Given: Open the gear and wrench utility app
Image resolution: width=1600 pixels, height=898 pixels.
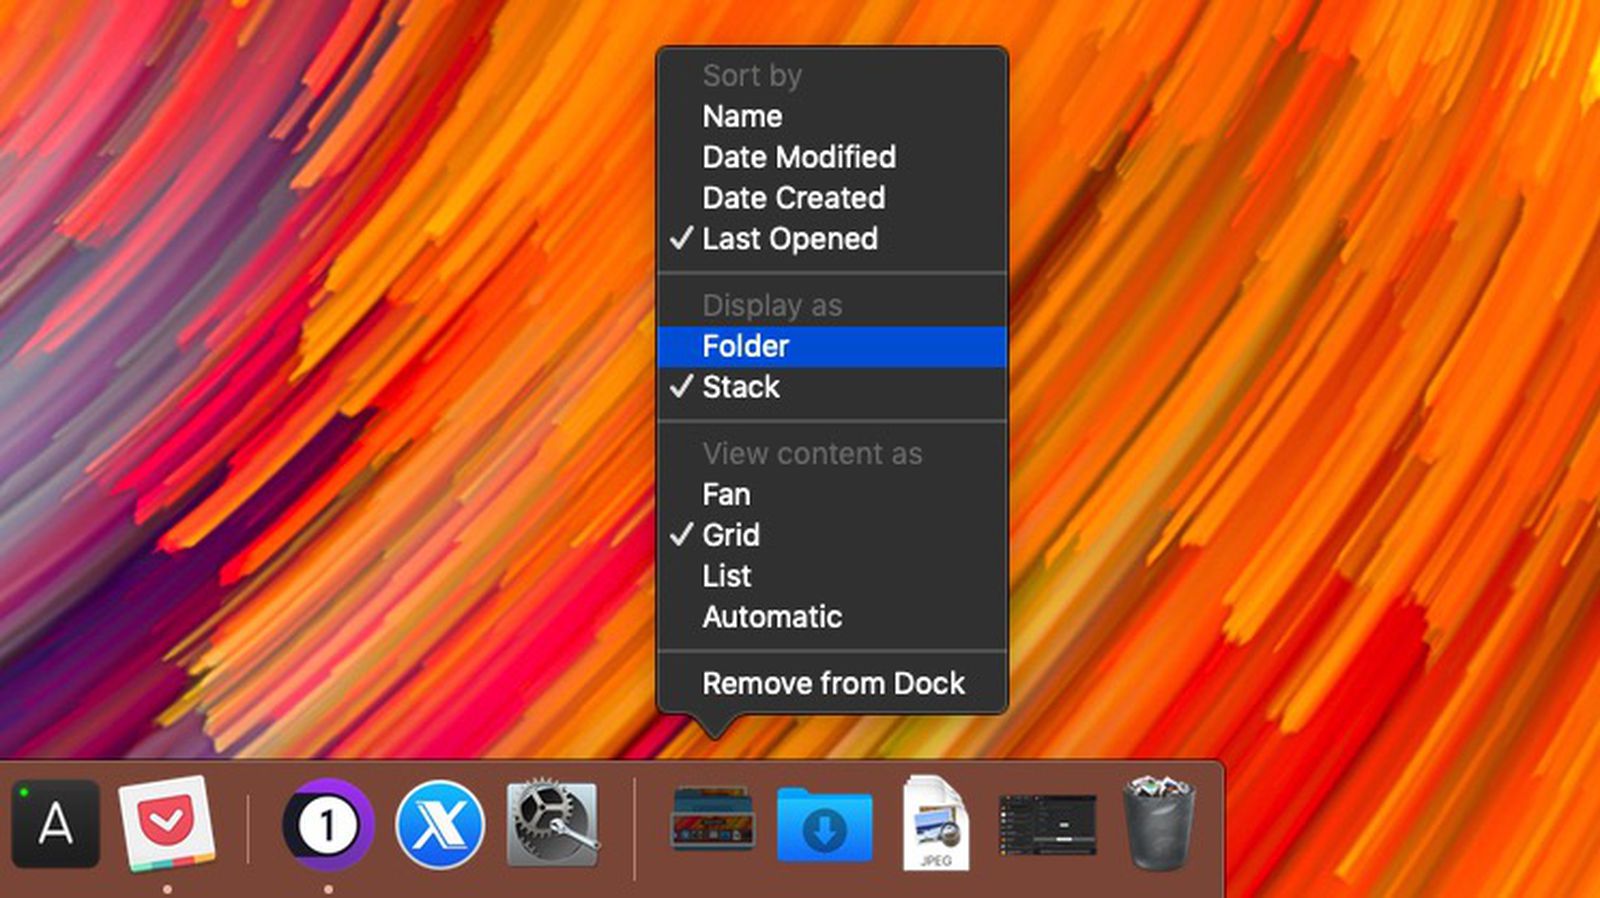Looking at the screenshot, I should [553, 824].
